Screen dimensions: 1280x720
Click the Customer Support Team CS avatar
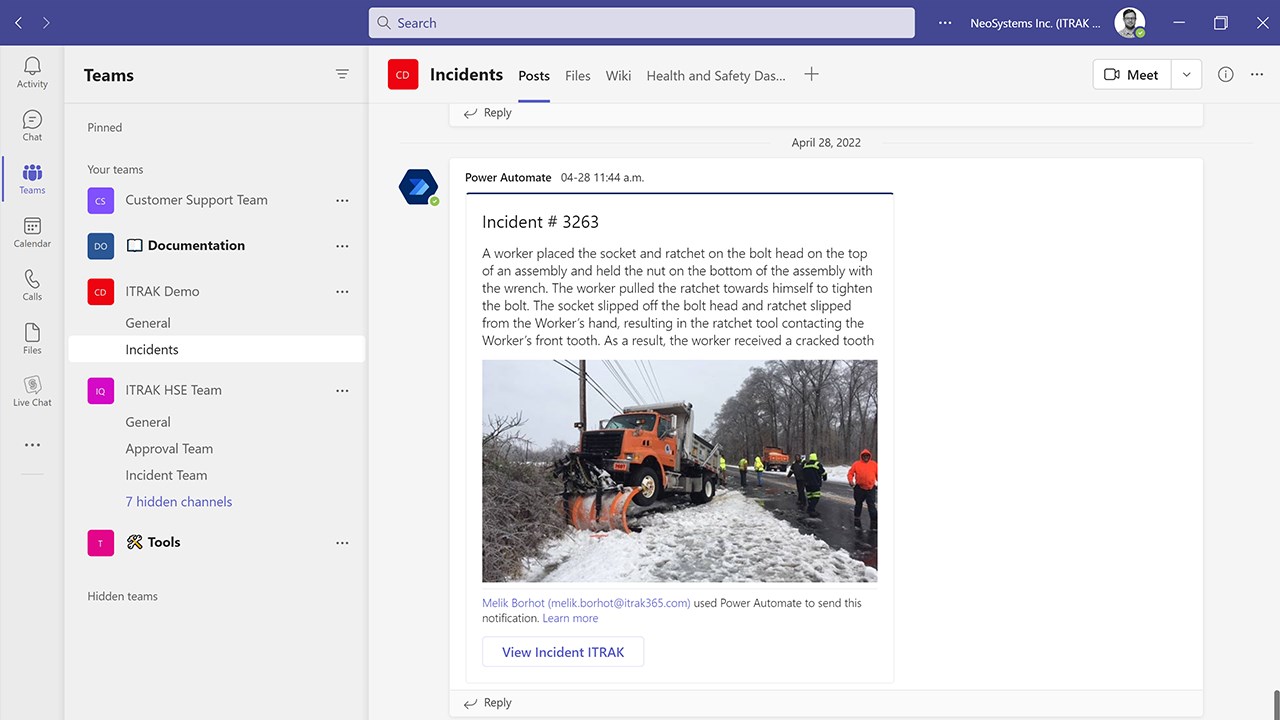coord(100,200)
